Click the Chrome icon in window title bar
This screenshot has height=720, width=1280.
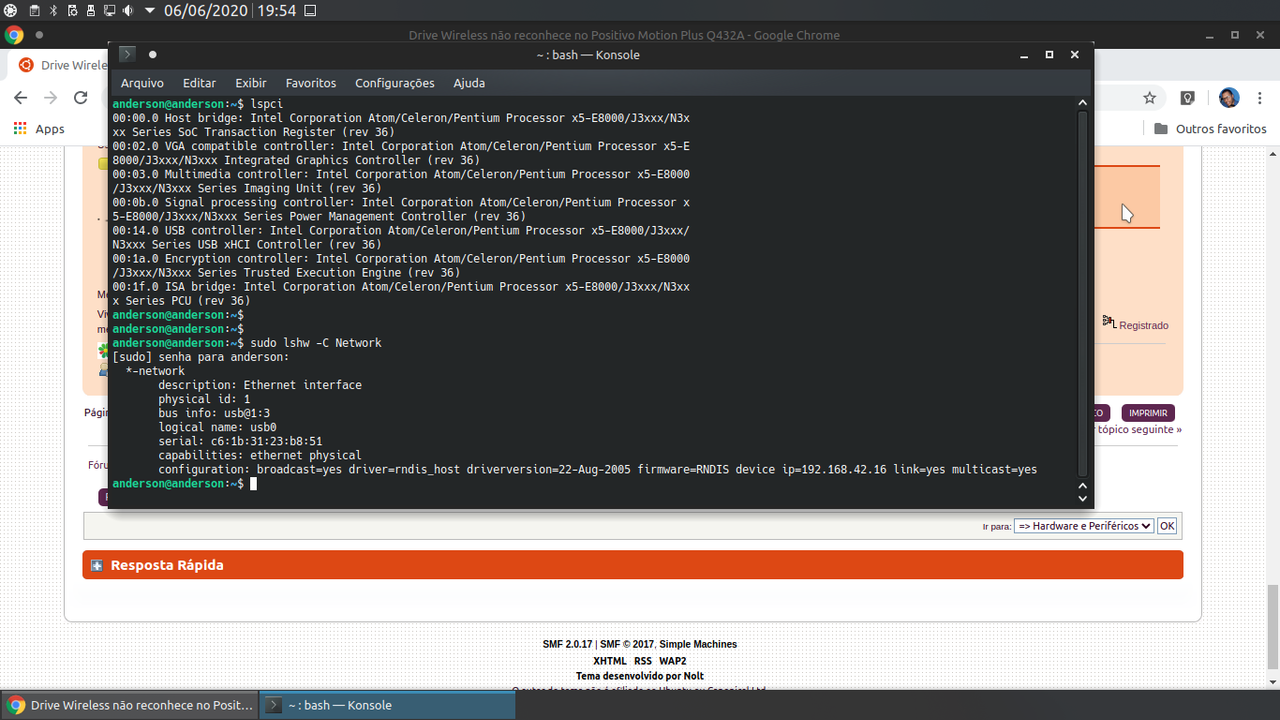(x=14, y=35)
